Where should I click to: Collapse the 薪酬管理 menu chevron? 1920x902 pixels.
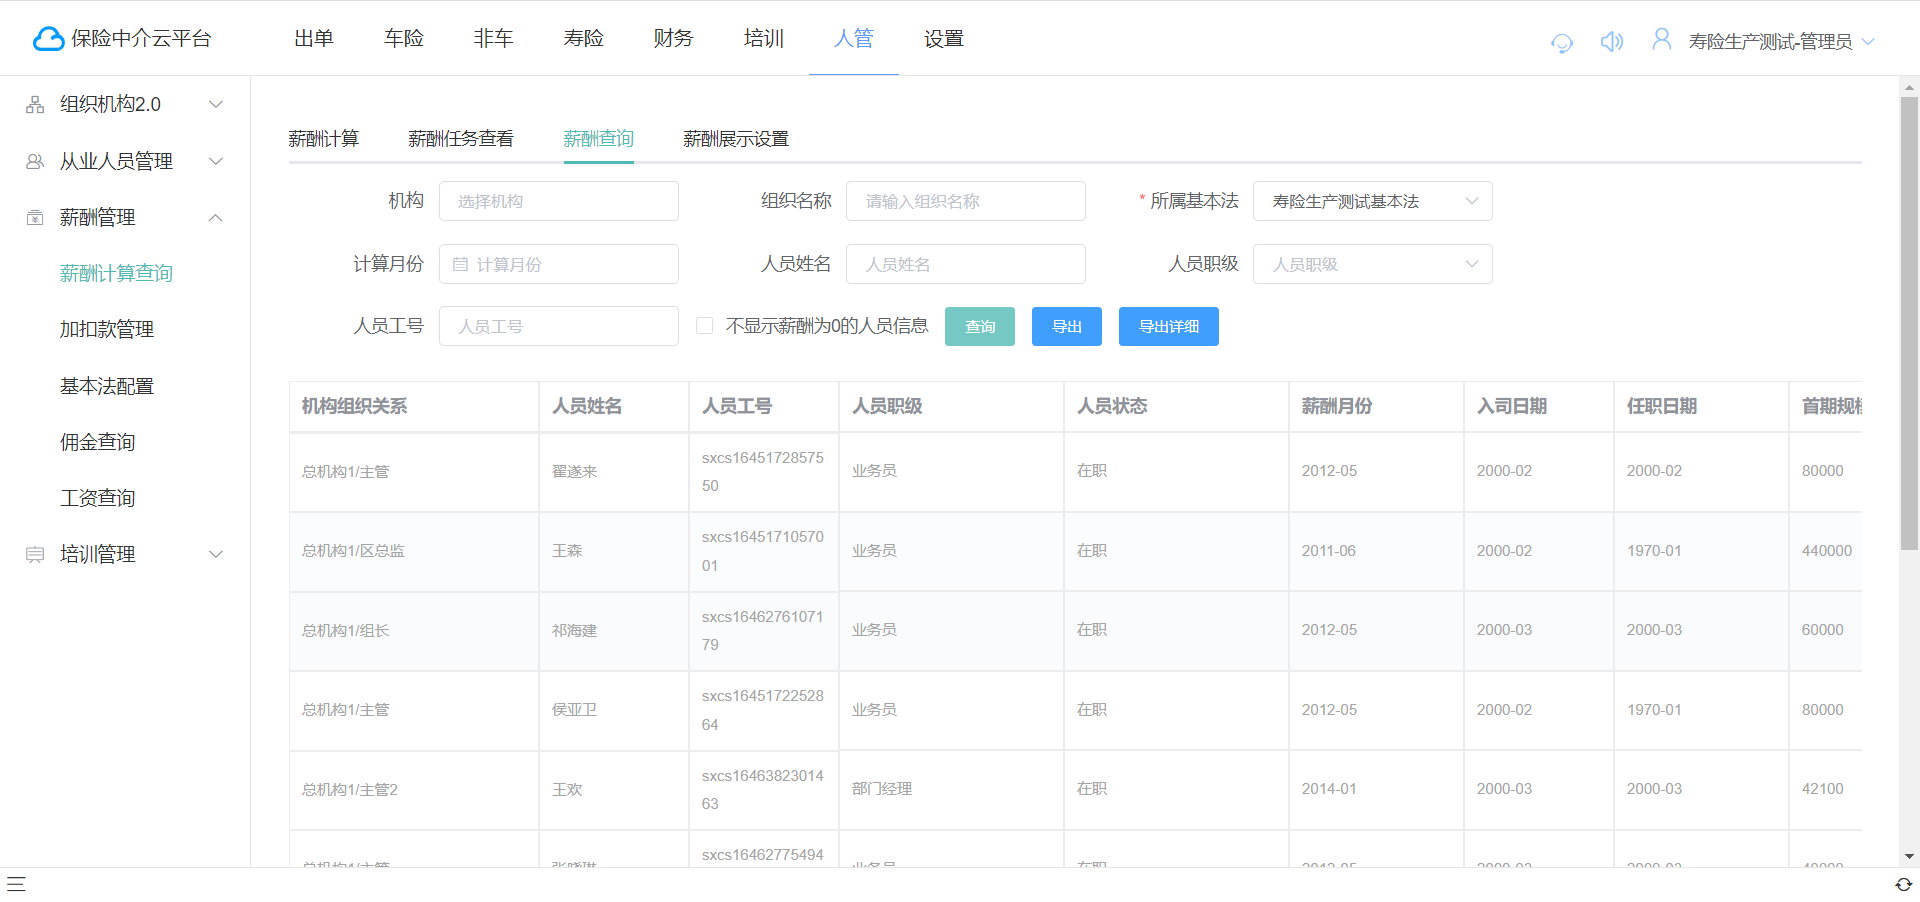tap(215, 217)
